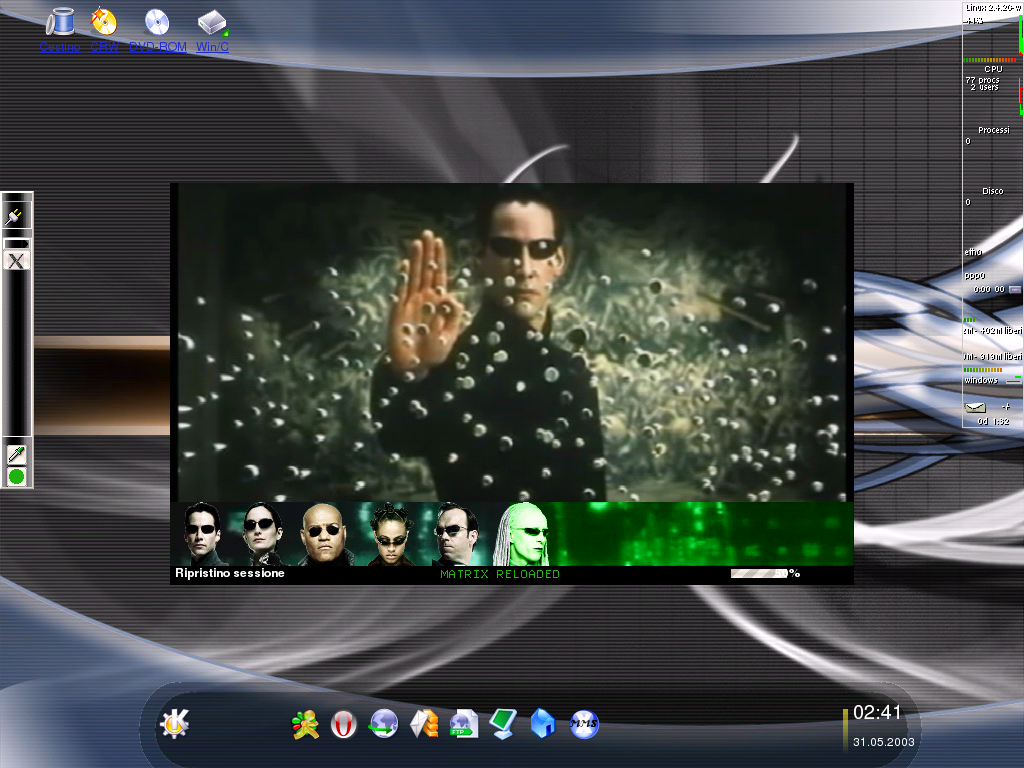Screen dimensions: 1024x768
Task: Open the KDE K menu launcher
Action: click(174, 723)
